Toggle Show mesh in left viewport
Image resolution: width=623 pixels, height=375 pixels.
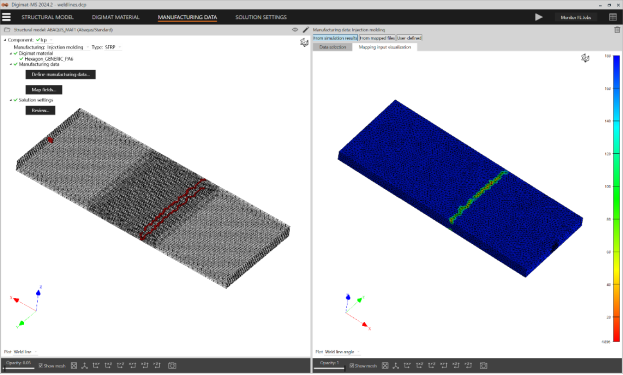tap(41, 366)
